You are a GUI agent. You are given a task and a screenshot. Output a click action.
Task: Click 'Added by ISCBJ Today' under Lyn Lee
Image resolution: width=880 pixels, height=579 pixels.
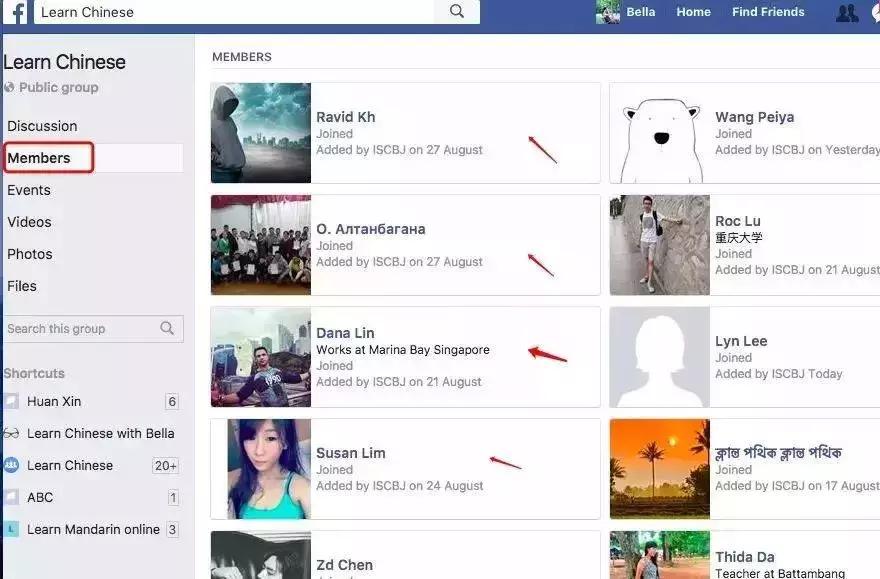tap(778, 374)
